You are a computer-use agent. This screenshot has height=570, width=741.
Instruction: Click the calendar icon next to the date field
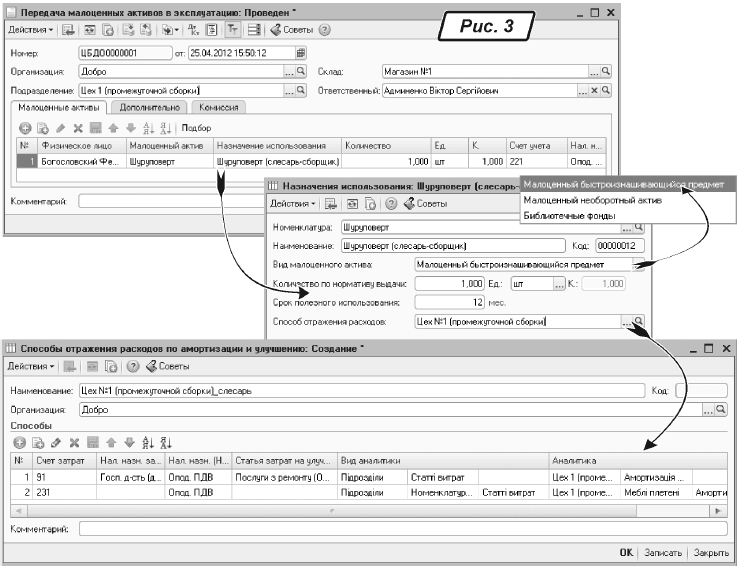click(x=301, y=52)
